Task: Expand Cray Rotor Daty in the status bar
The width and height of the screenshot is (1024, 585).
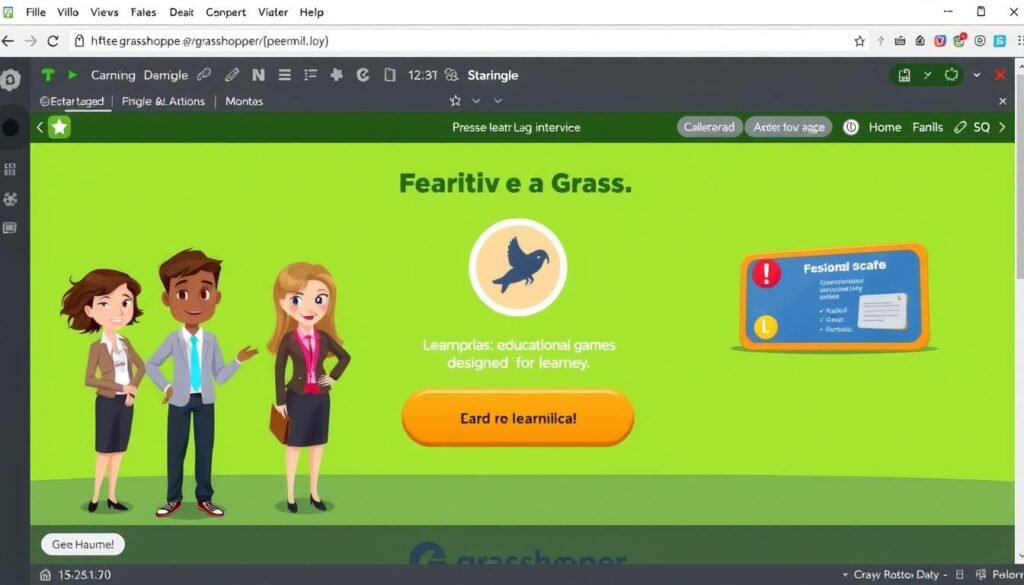Action: [845, 575]
